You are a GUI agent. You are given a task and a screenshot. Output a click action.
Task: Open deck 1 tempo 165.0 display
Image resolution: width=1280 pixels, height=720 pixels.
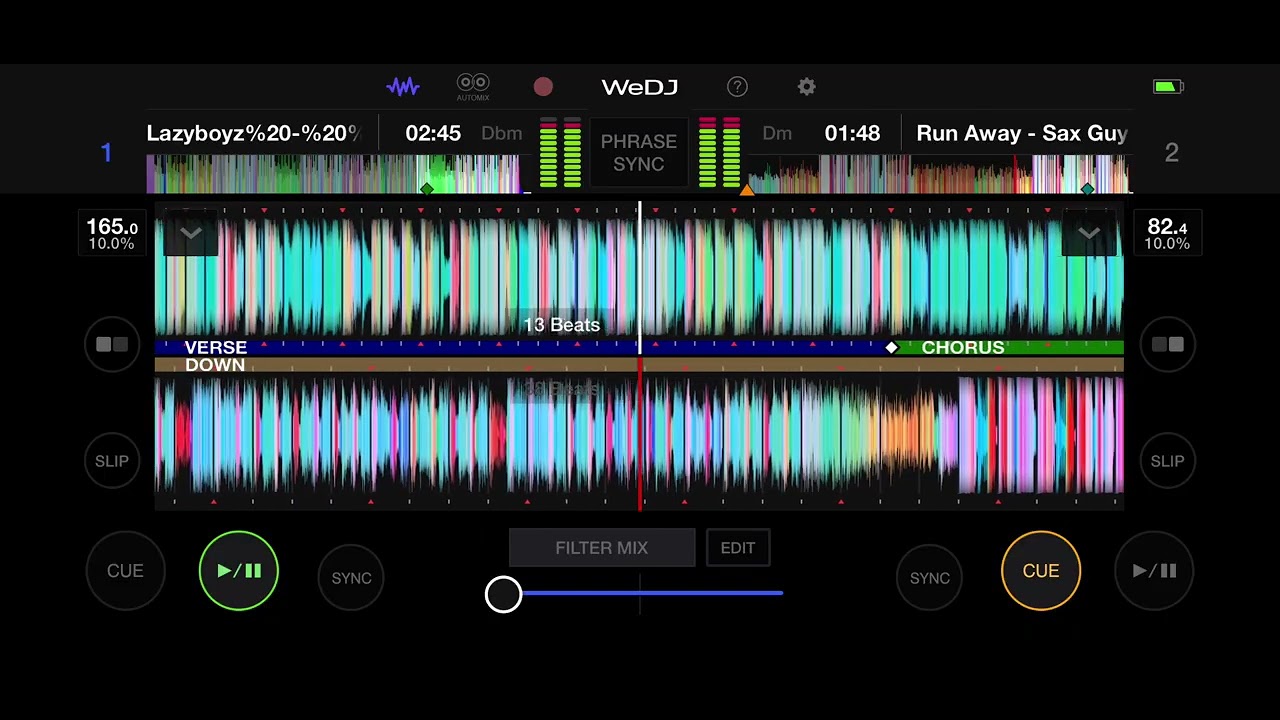[x=112, y=234]
